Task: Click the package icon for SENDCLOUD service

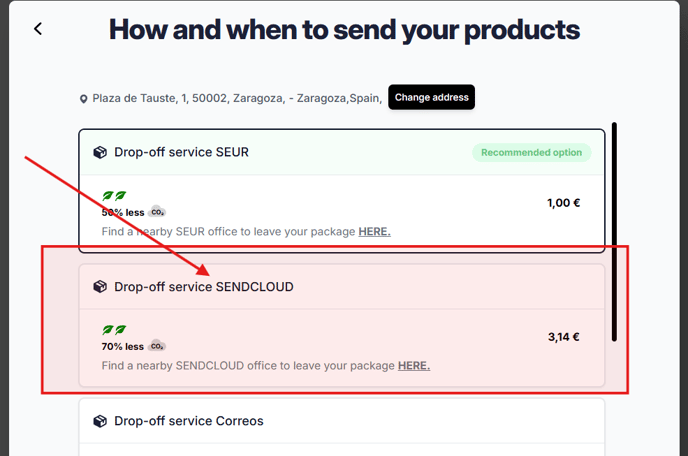Action: 100,287
